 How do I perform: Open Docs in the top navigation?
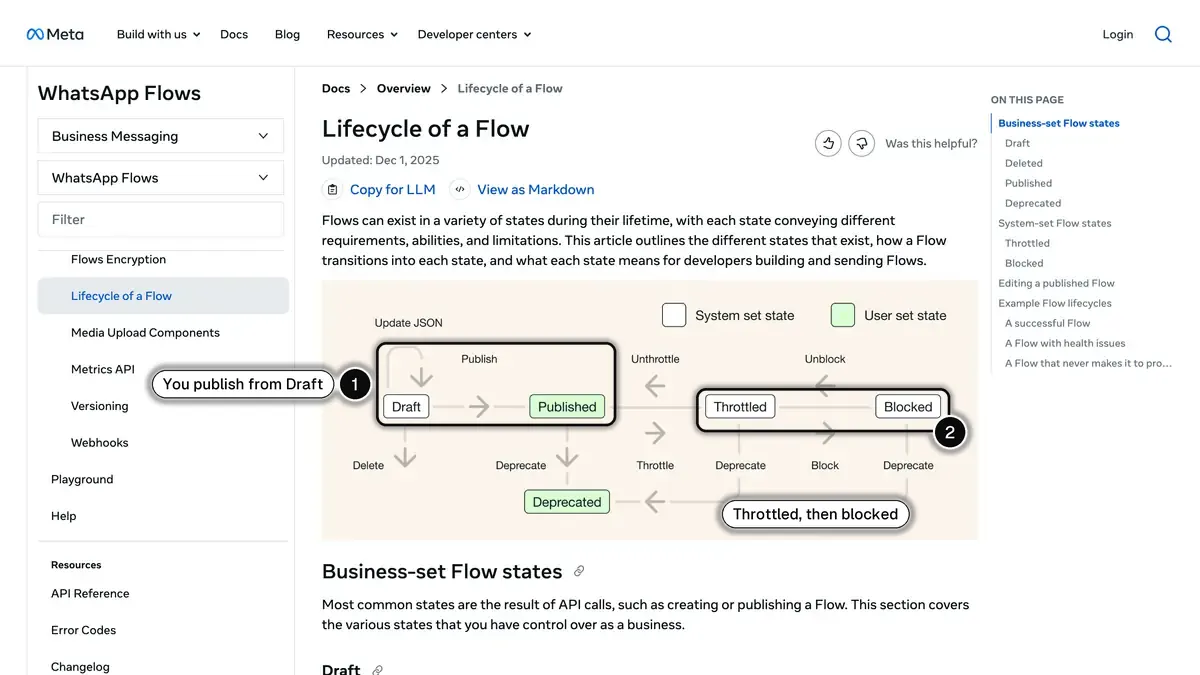click(x=234, y=34)
